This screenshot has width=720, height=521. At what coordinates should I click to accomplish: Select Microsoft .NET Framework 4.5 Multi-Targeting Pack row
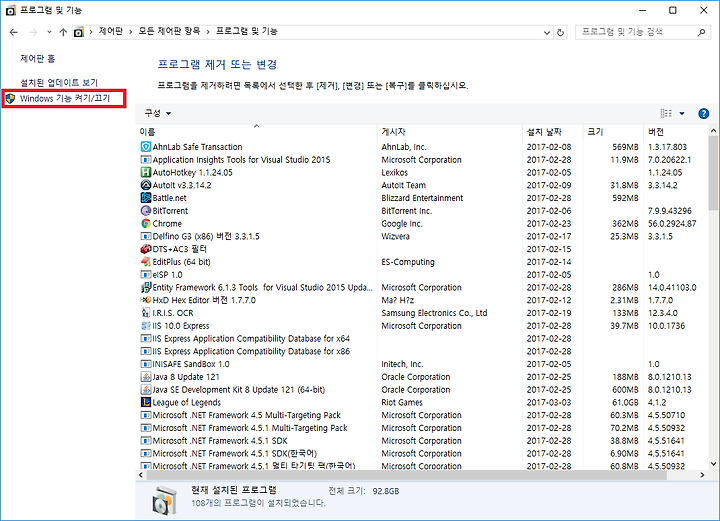pos(422,415)
